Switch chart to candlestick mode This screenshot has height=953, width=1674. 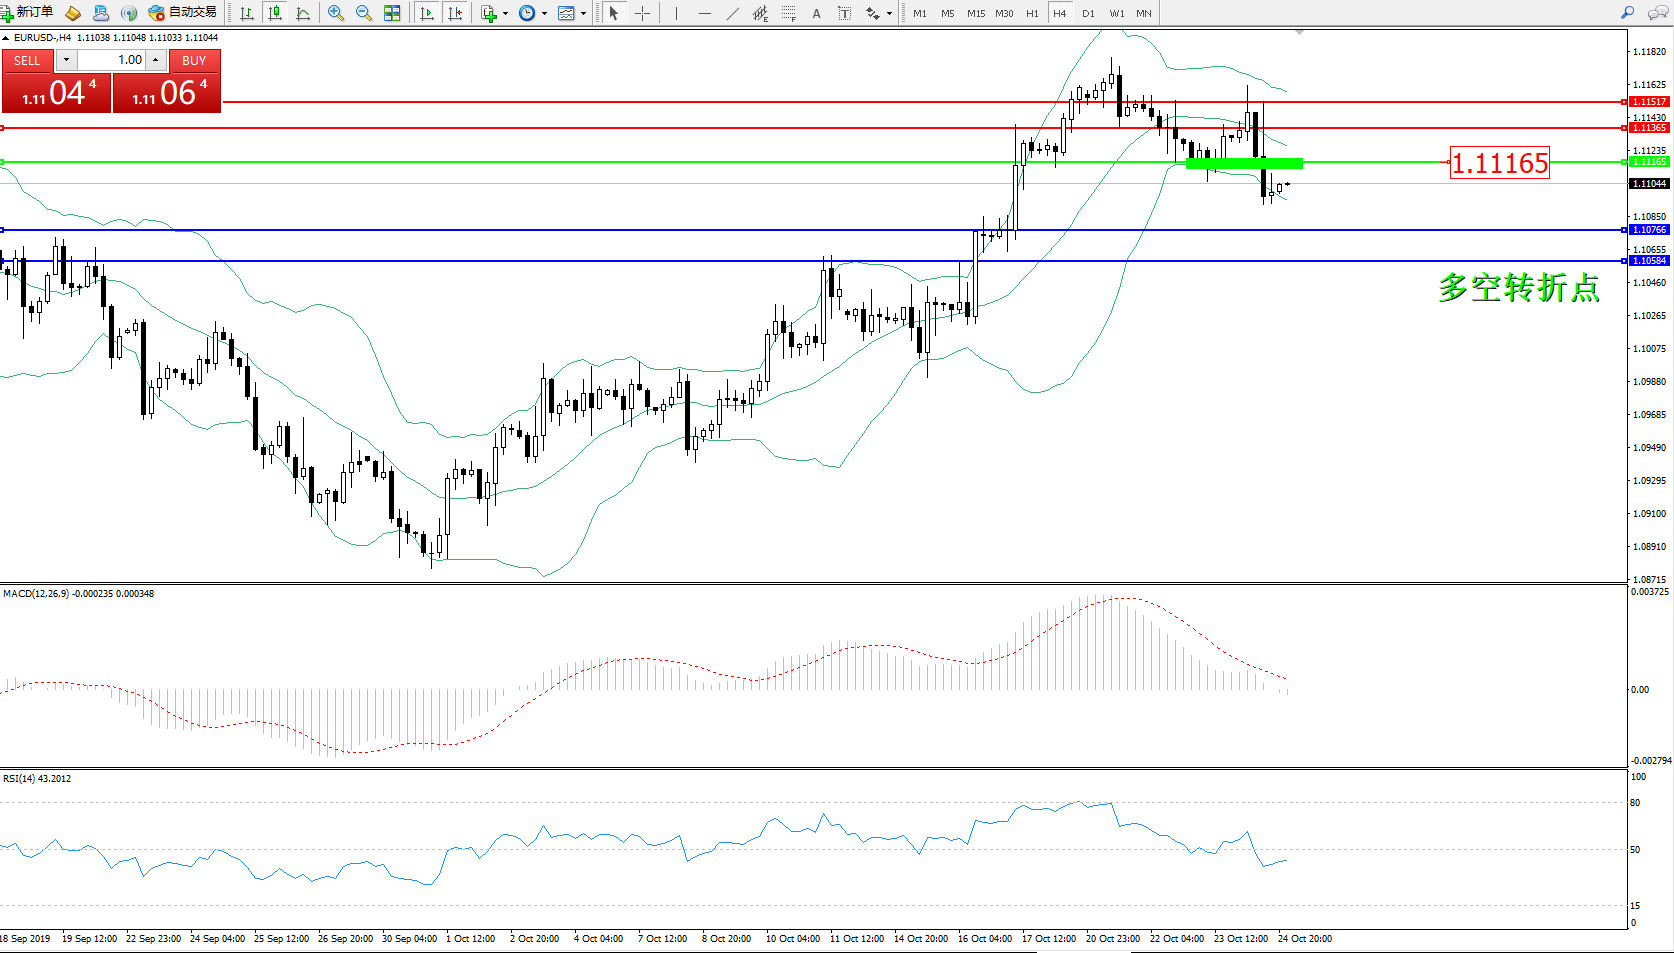point(275,13)
